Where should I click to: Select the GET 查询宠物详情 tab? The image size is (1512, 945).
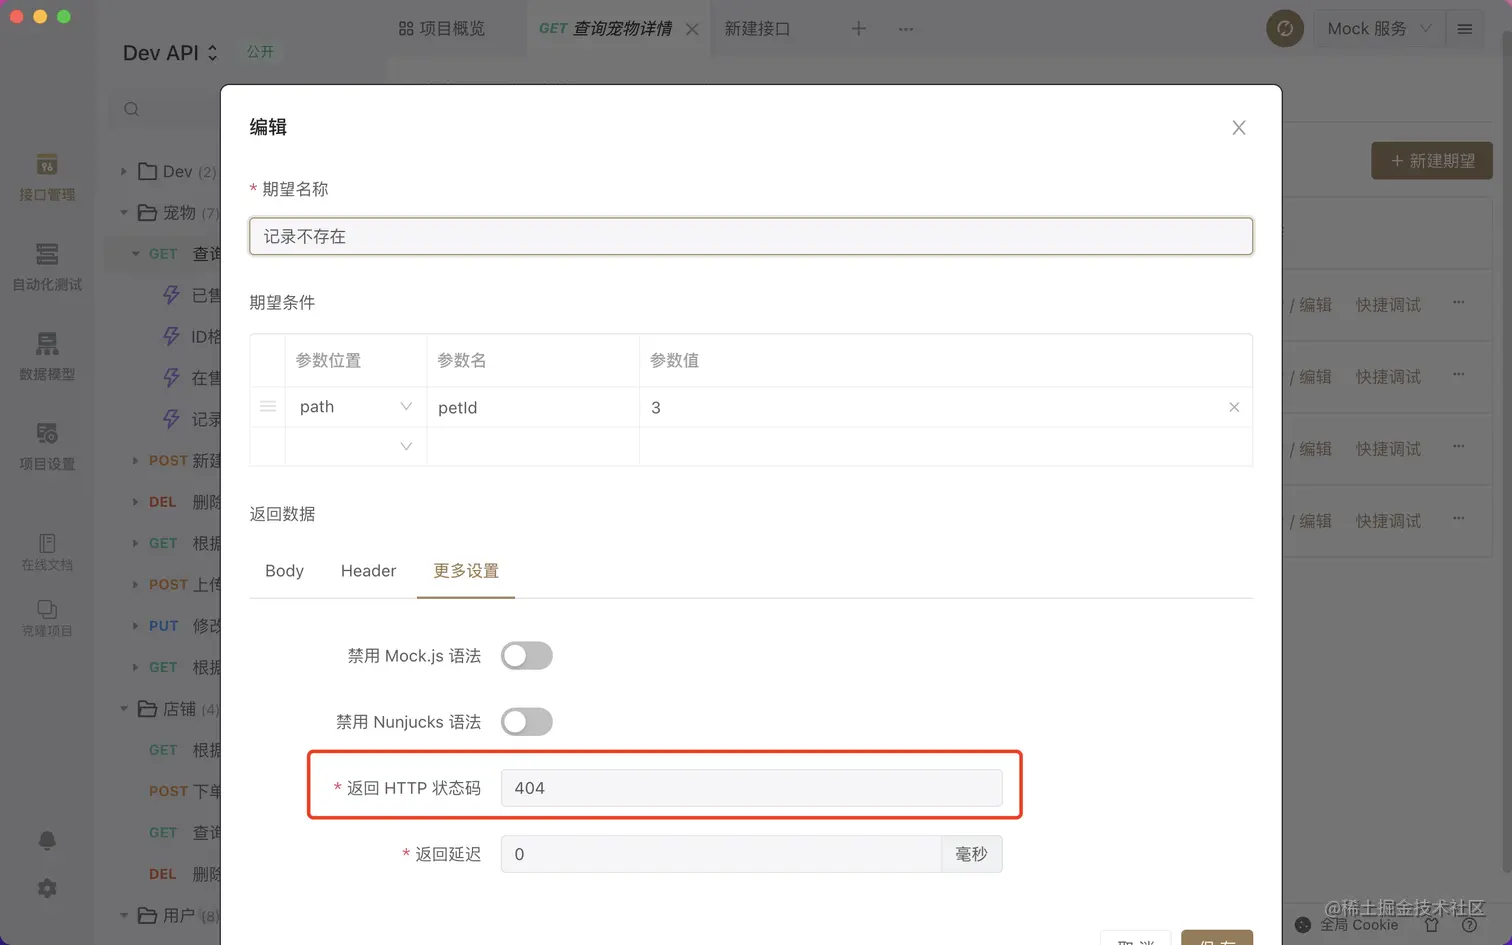(605, 29)
